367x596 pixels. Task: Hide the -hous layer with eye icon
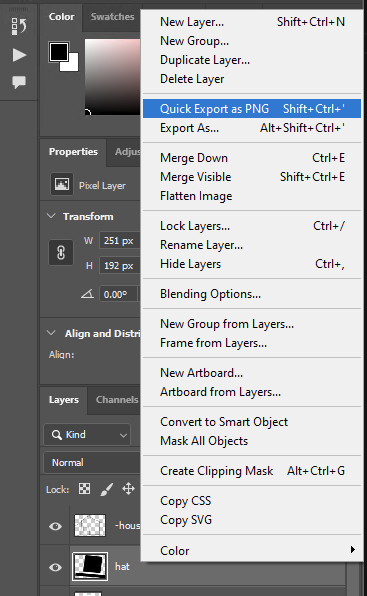click(55, 526)
